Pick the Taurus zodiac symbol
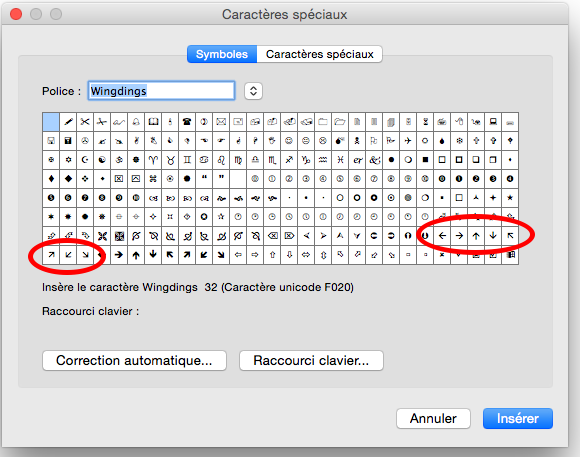 170,160
